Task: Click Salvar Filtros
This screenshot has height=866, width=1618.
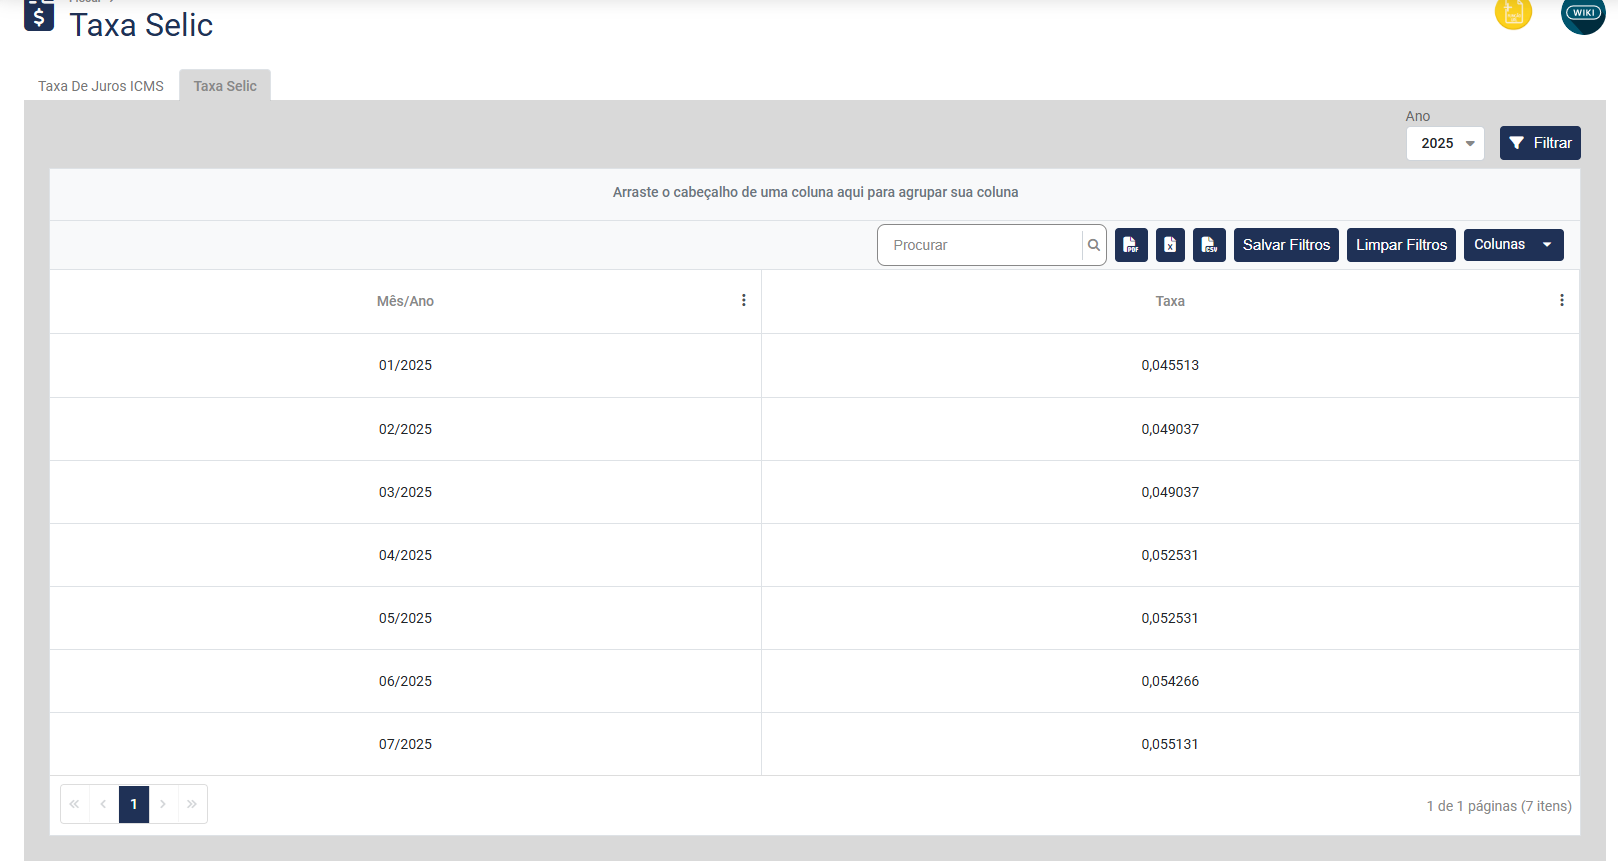Action: click(1286, 245)
